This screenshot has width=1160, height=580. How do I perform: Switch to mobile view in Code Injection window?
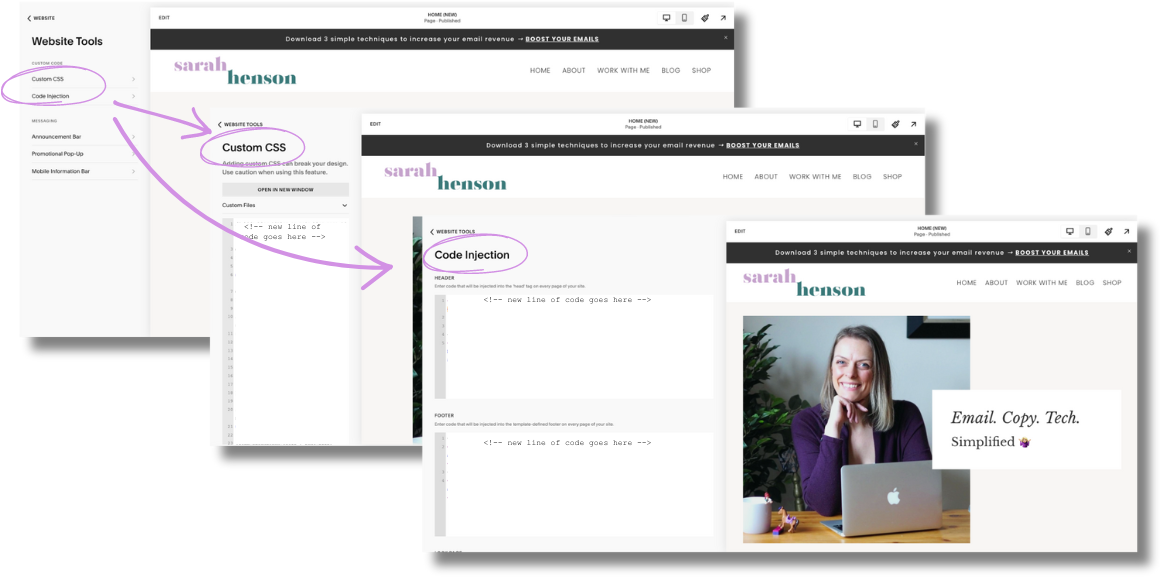[x=1088, y=231]
